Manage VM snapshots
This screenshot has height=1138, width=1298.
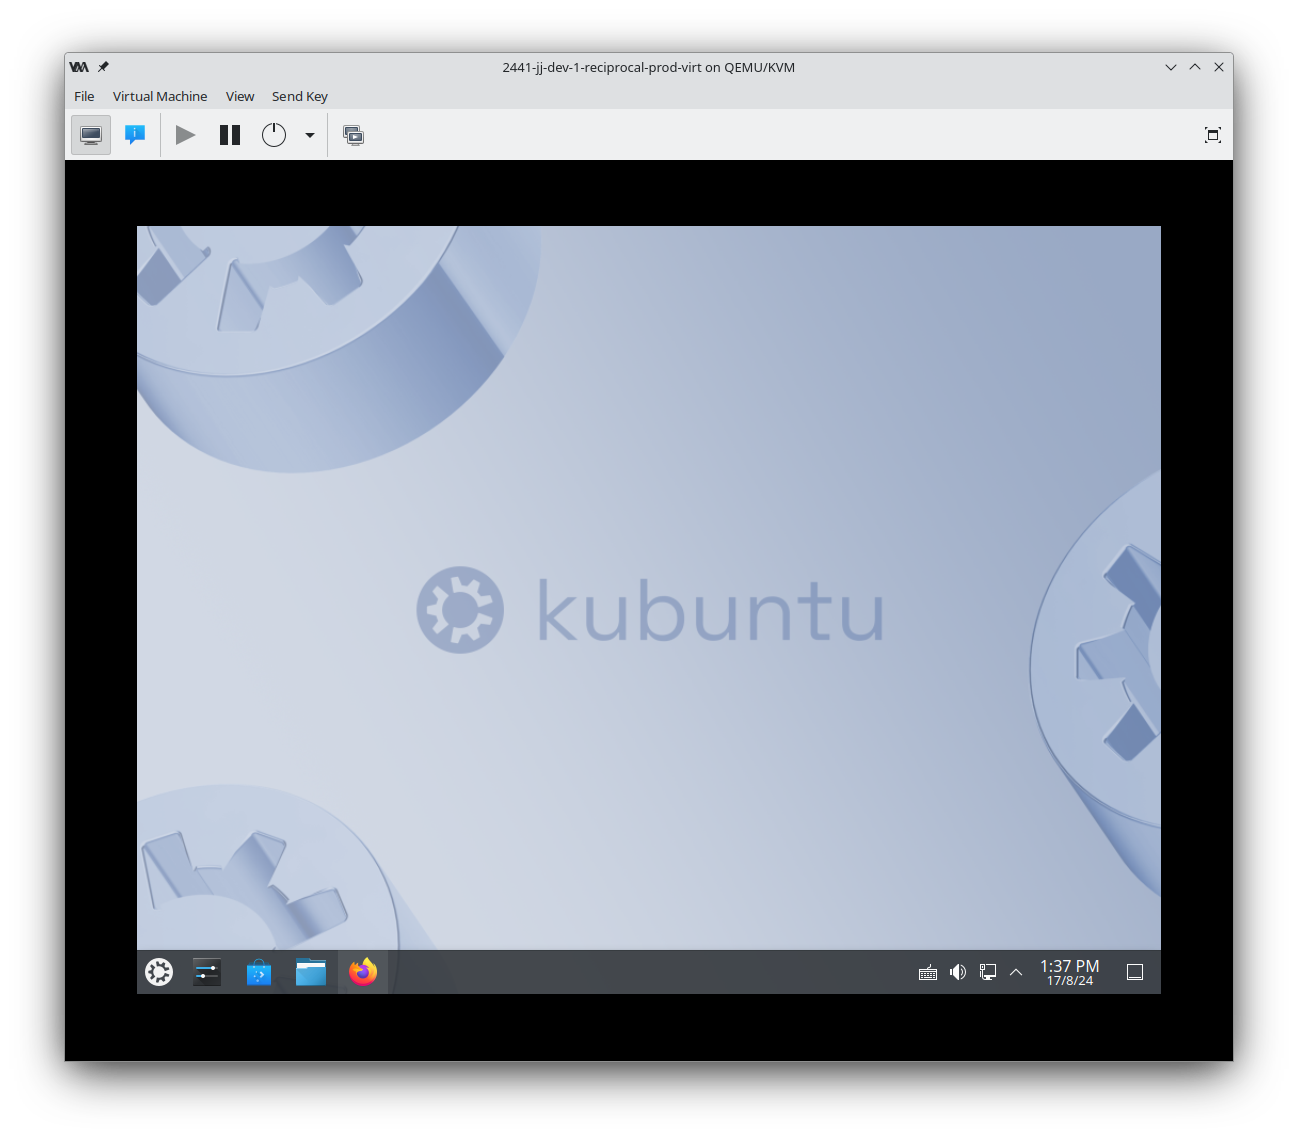tap(353, 135)
